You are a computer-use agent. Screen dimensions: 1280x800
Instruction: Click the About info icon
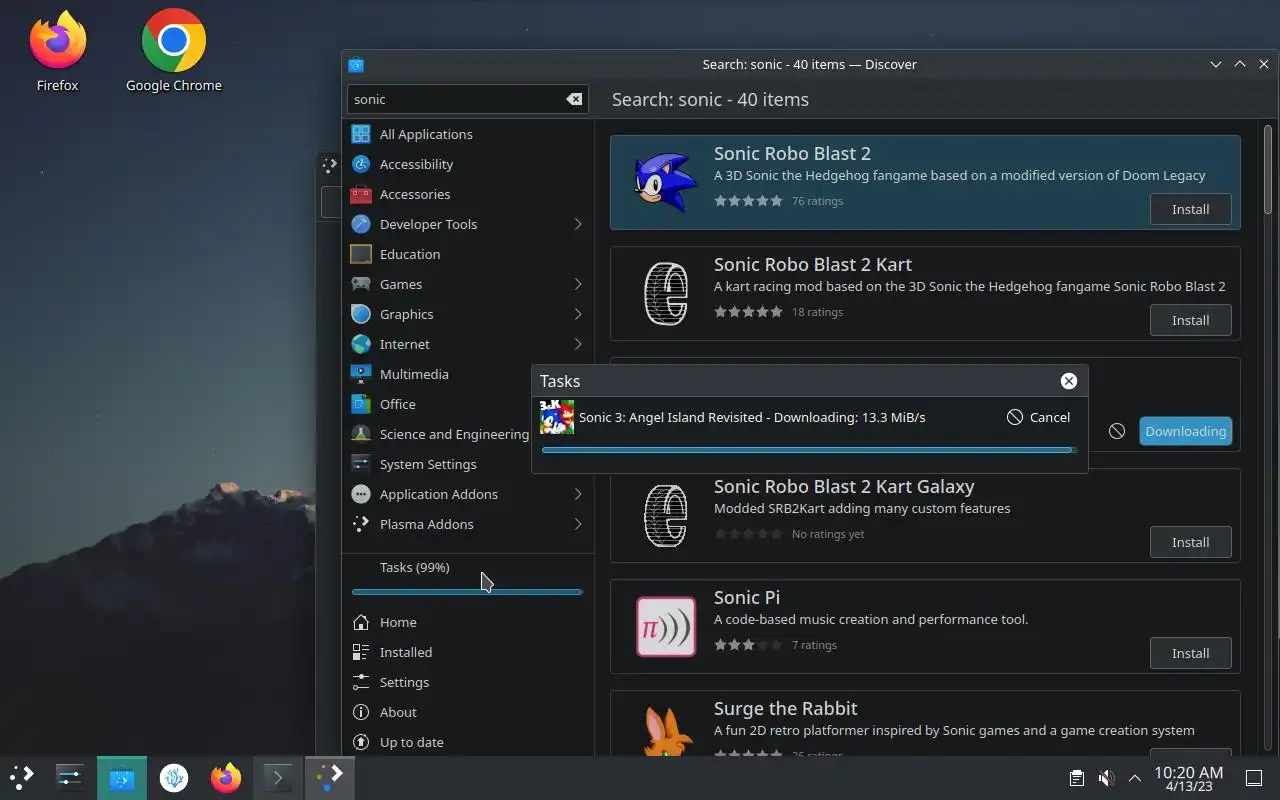(x=361, y=712)
